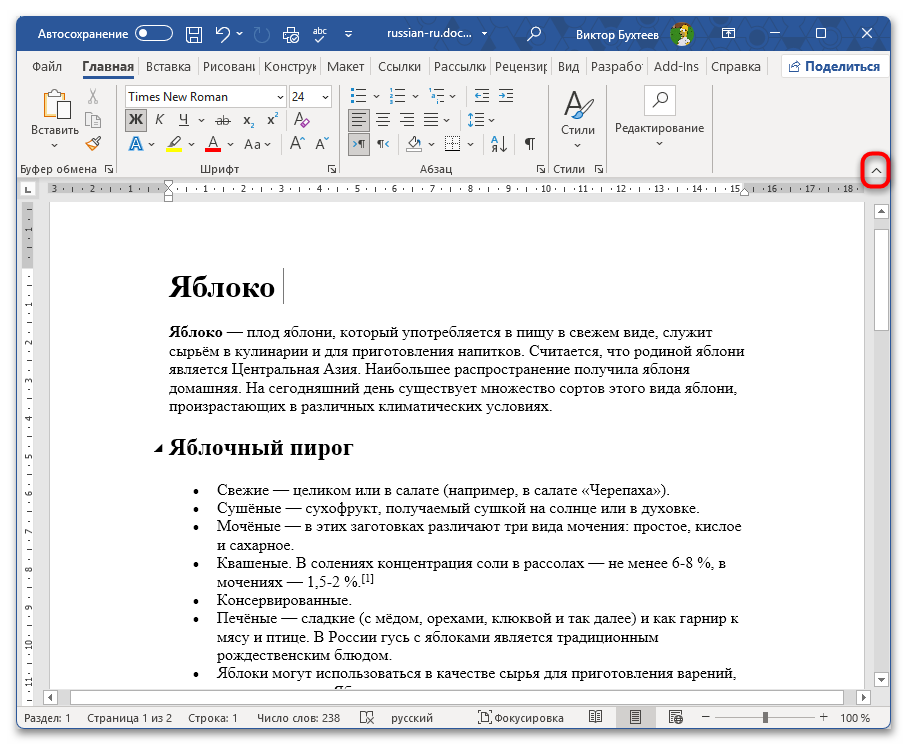
Task: Align paragraph to the right
Action: (x=407, y=120)
